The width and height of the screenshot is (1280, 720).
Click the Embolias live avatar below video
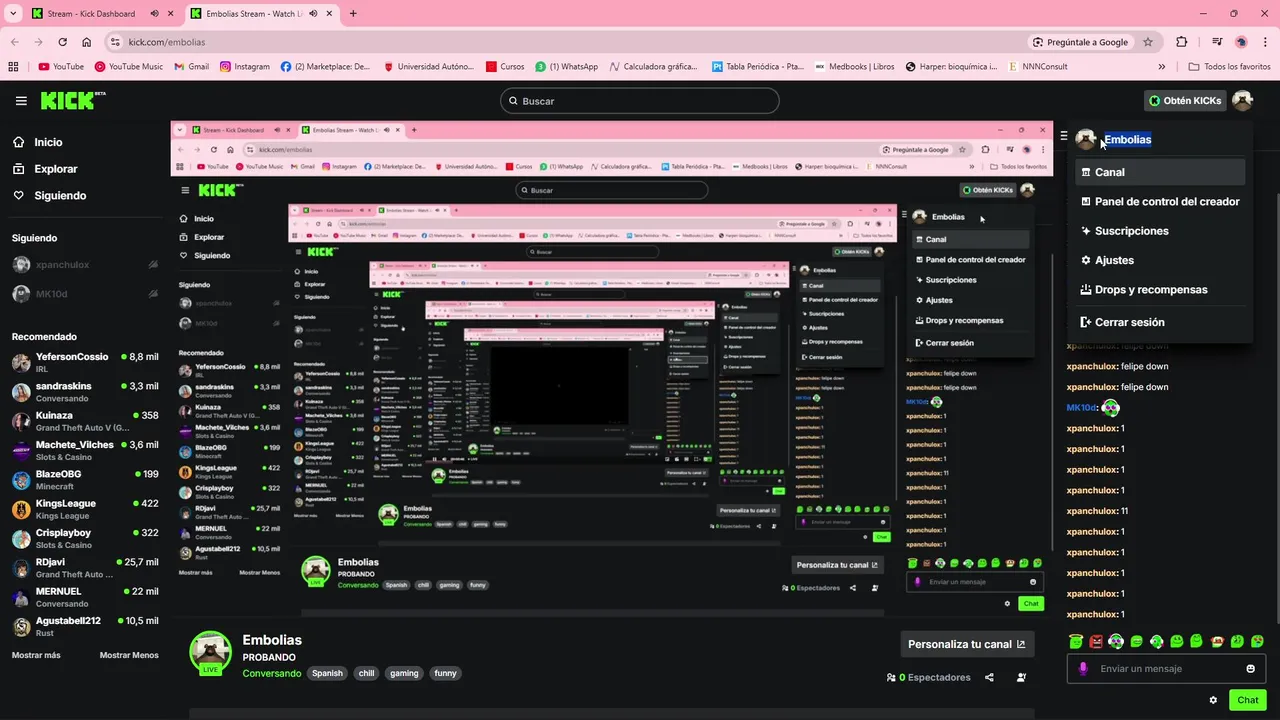click(210, 652)
